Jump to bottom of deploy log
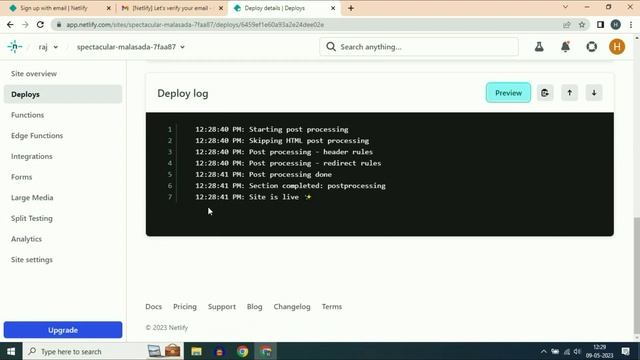The image size is (640, 360). tap(594, 93)
